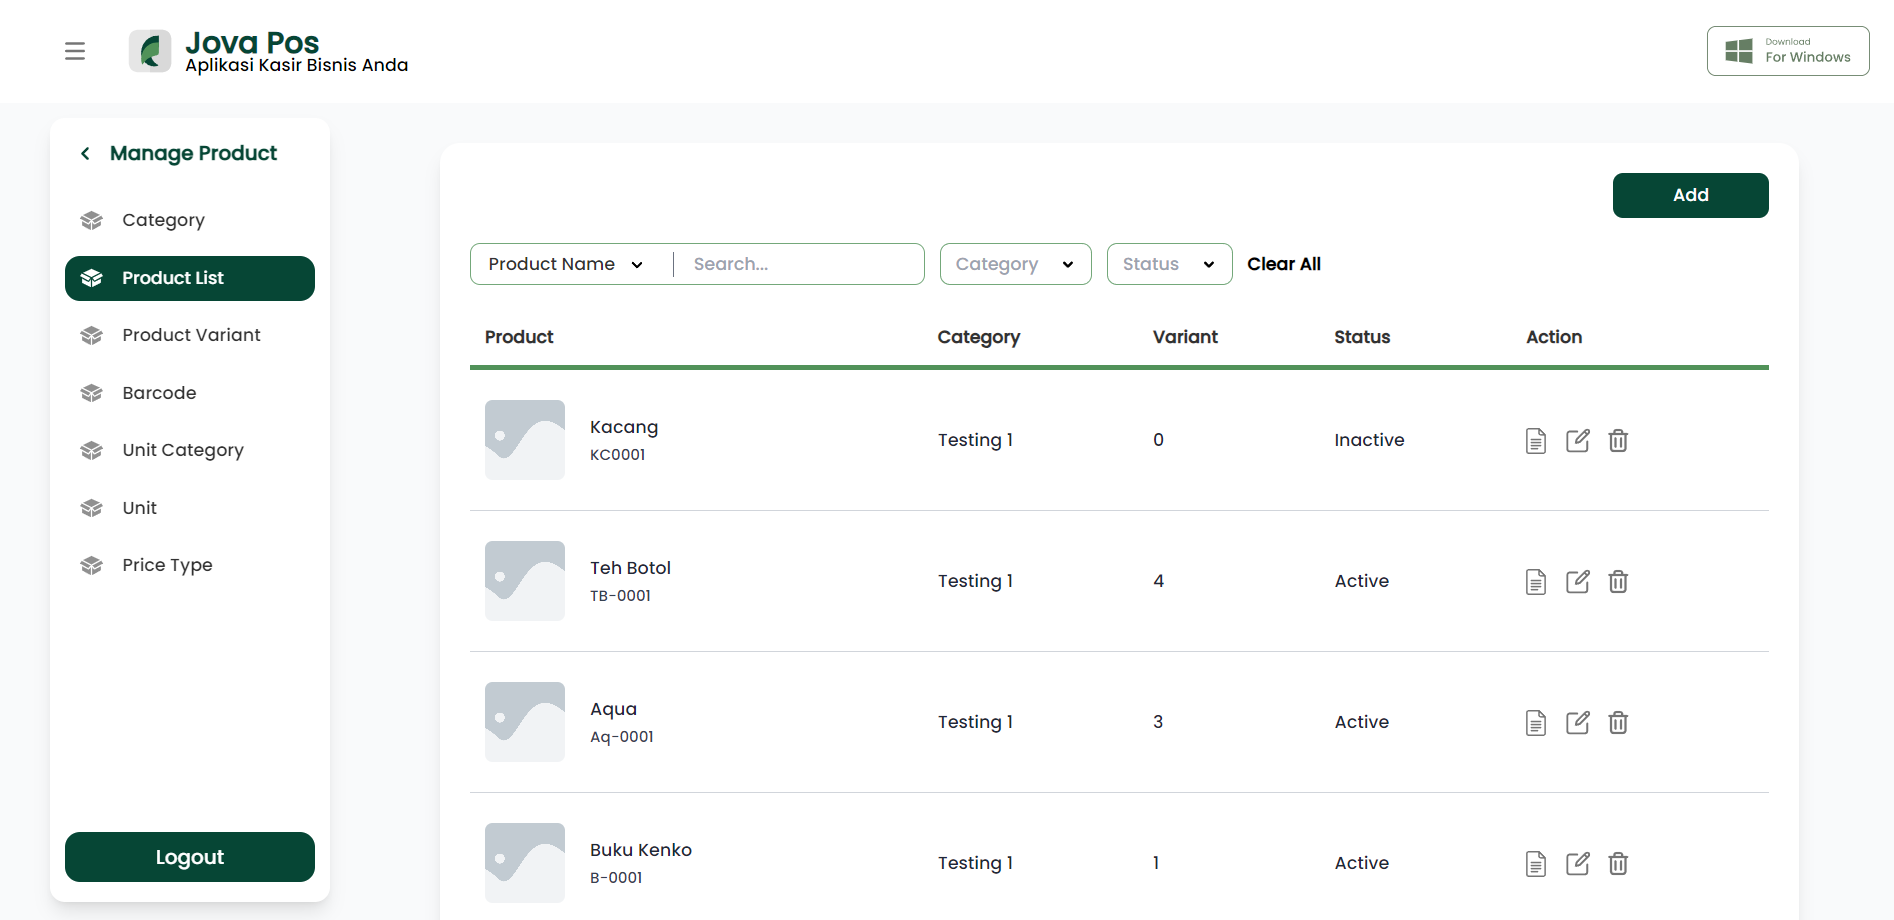Click the Logout button
Image resolution: width=1894 pixels, height=920 pixels.
pos(190,857)
